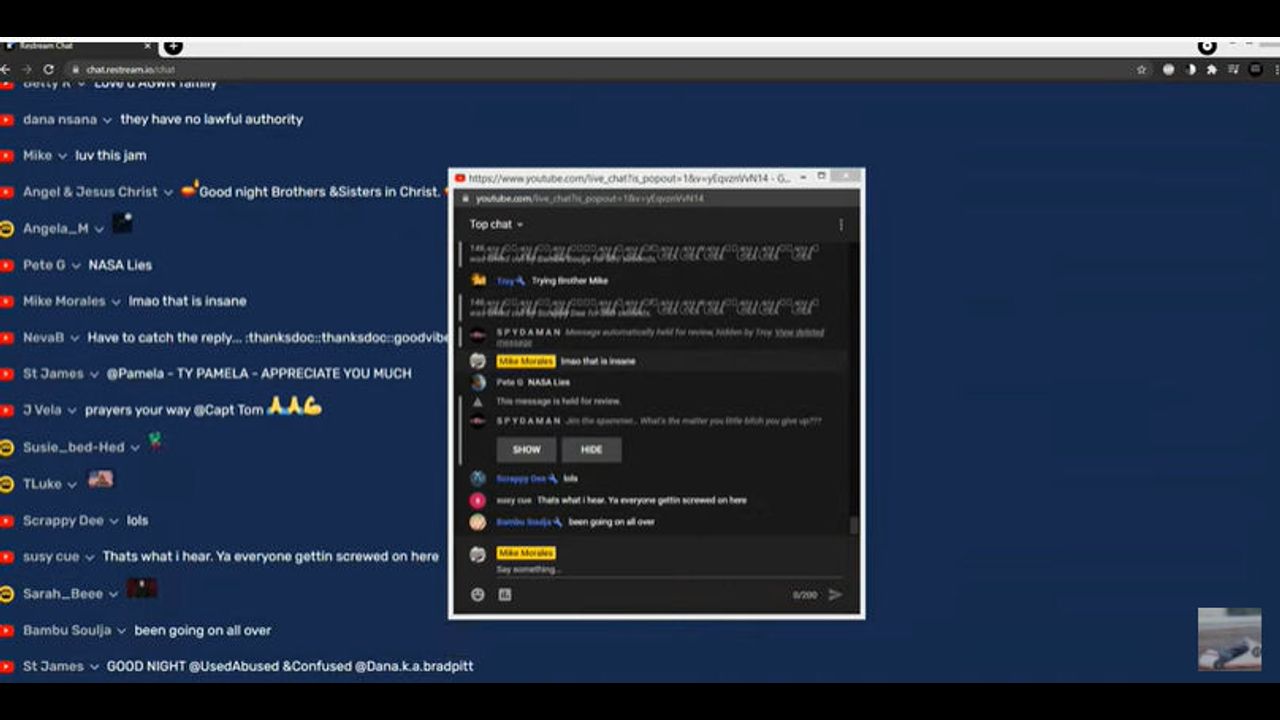Click the Say something chat input field

(x=650, y=570)
